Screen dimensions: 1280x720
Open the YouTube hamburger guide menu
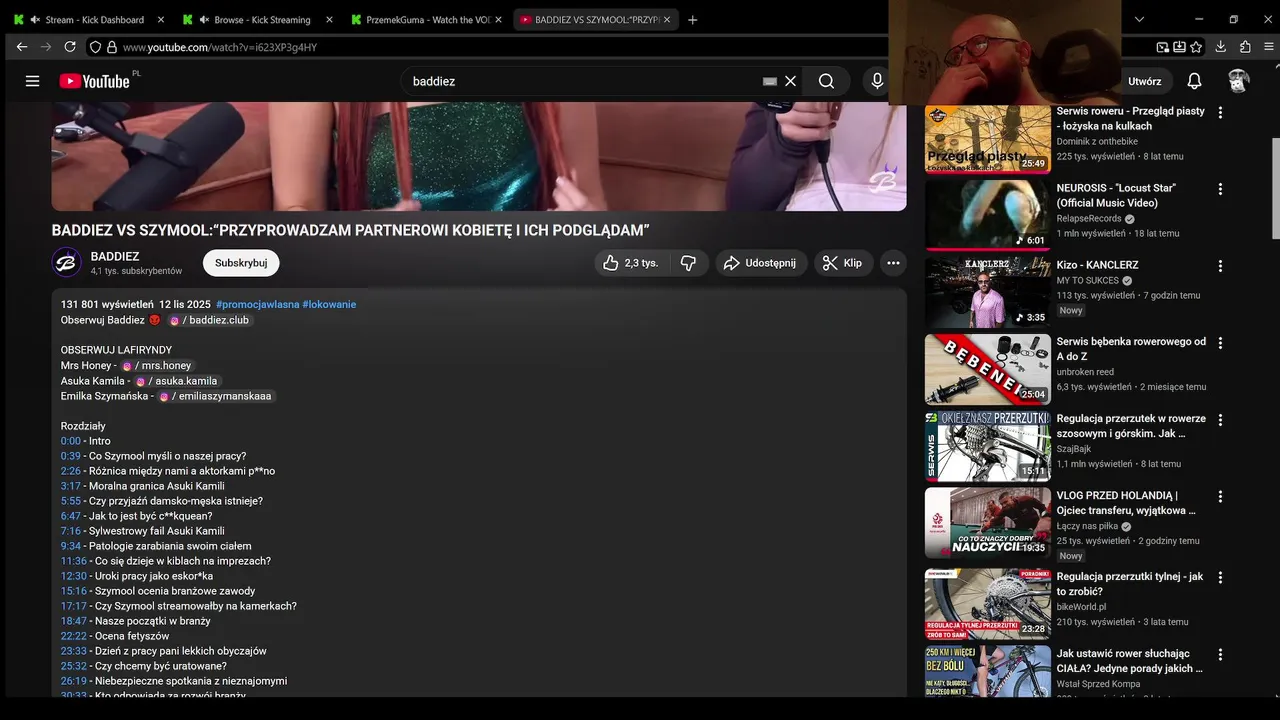coord(32,81)
